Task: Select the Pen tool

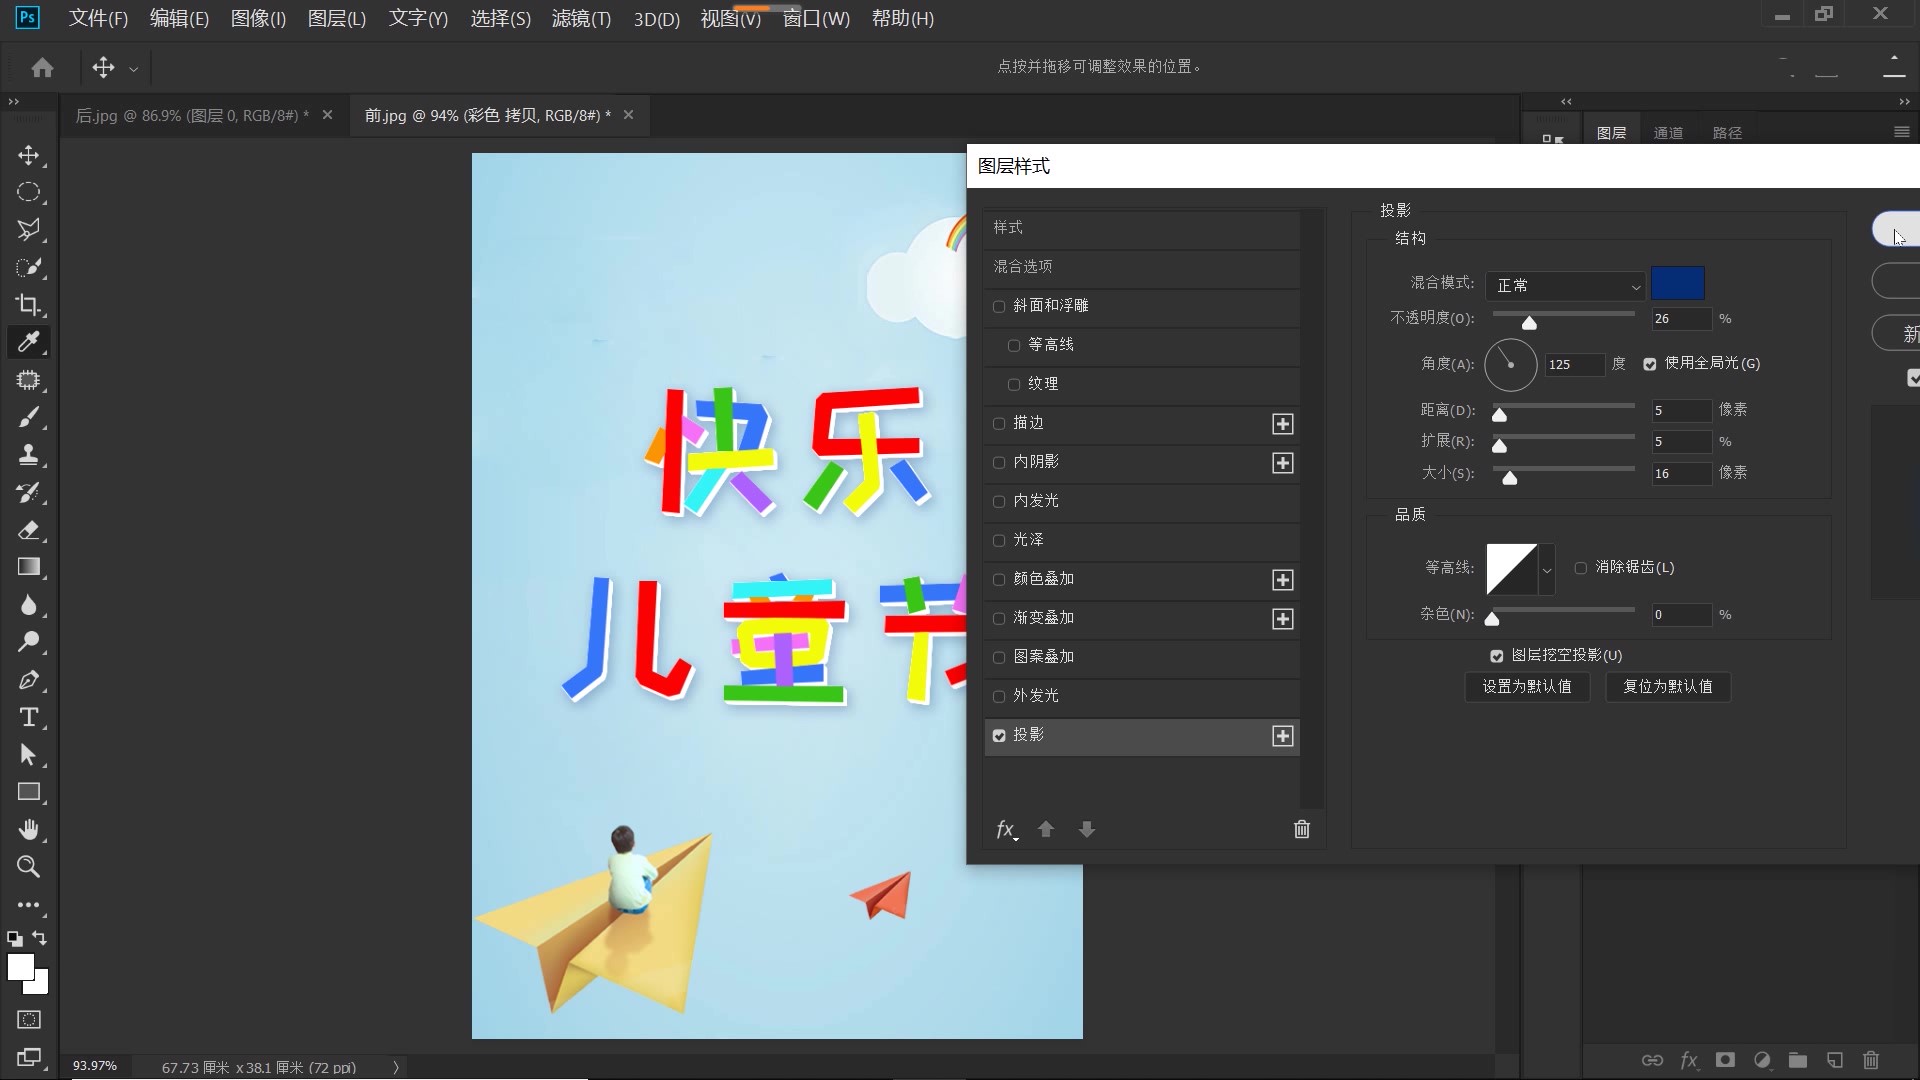Action: tap(28, 680)
